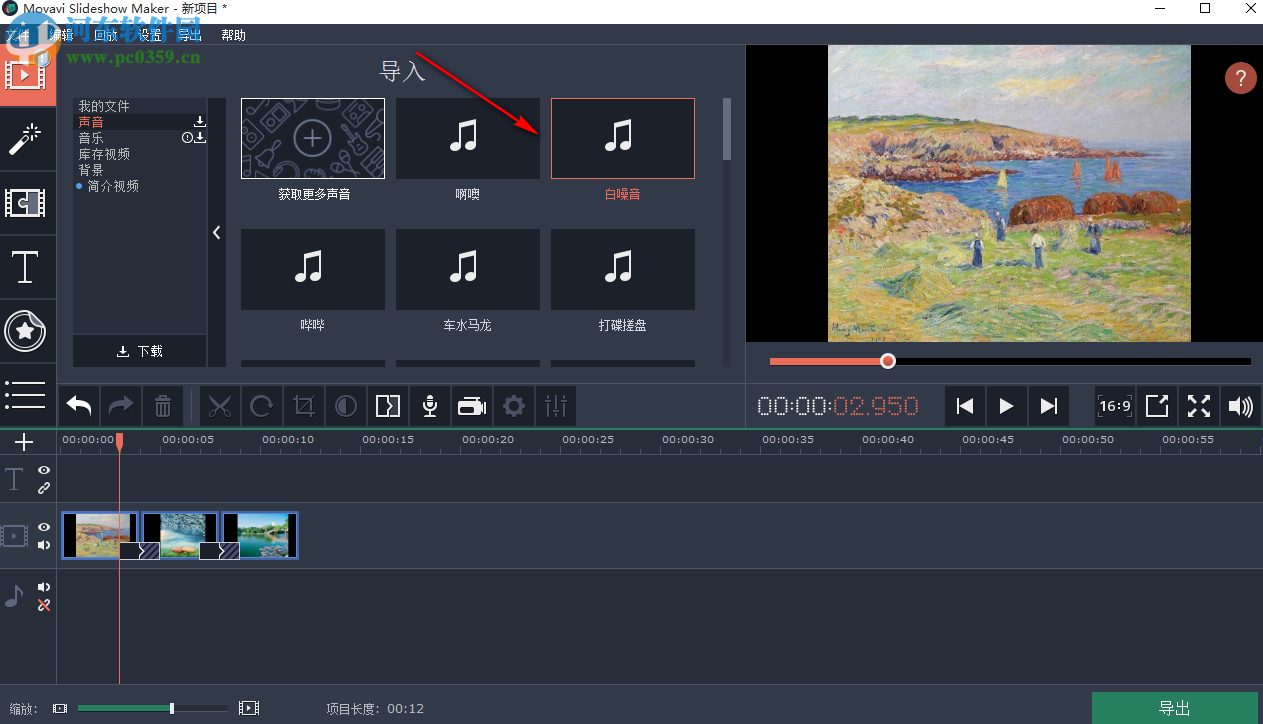Click the microphone voice recording icon
The width and height of the screenshot is (1263, 724).
[x=429, y=406]
